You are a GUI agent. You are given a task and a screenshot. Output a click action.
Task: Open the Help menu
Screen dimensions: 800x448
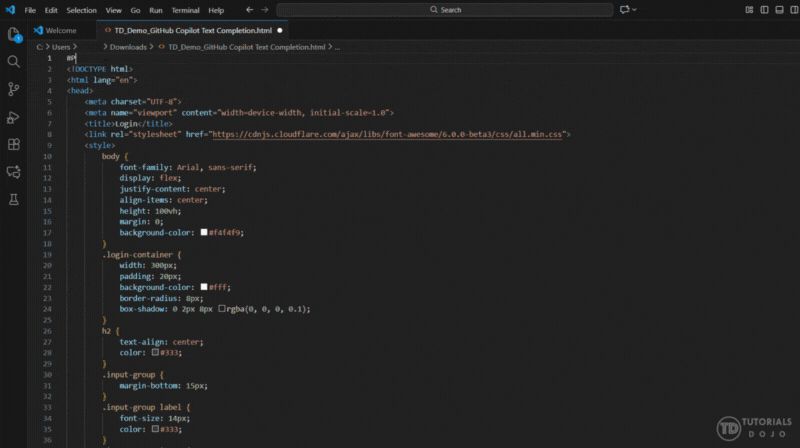(216, 10)
